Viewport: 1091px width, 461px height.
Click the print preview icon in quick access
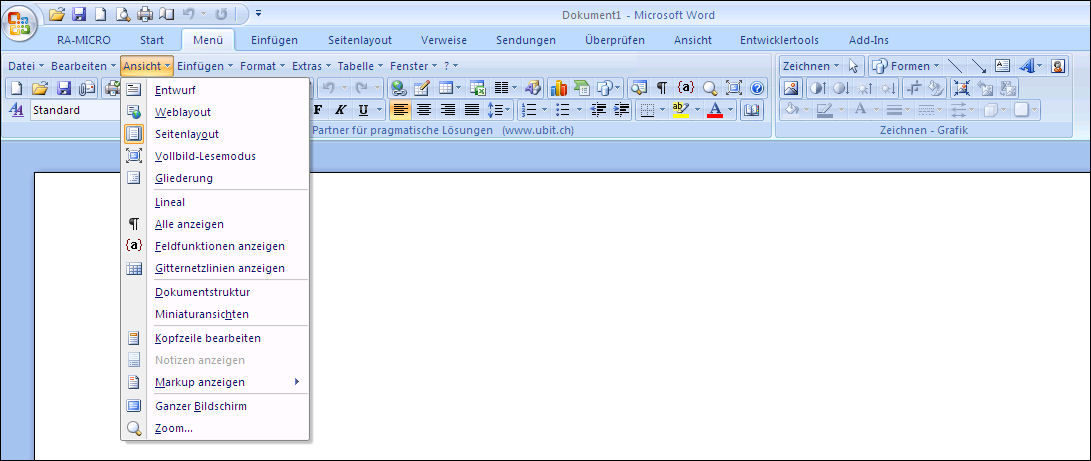[x=122, y=14]
